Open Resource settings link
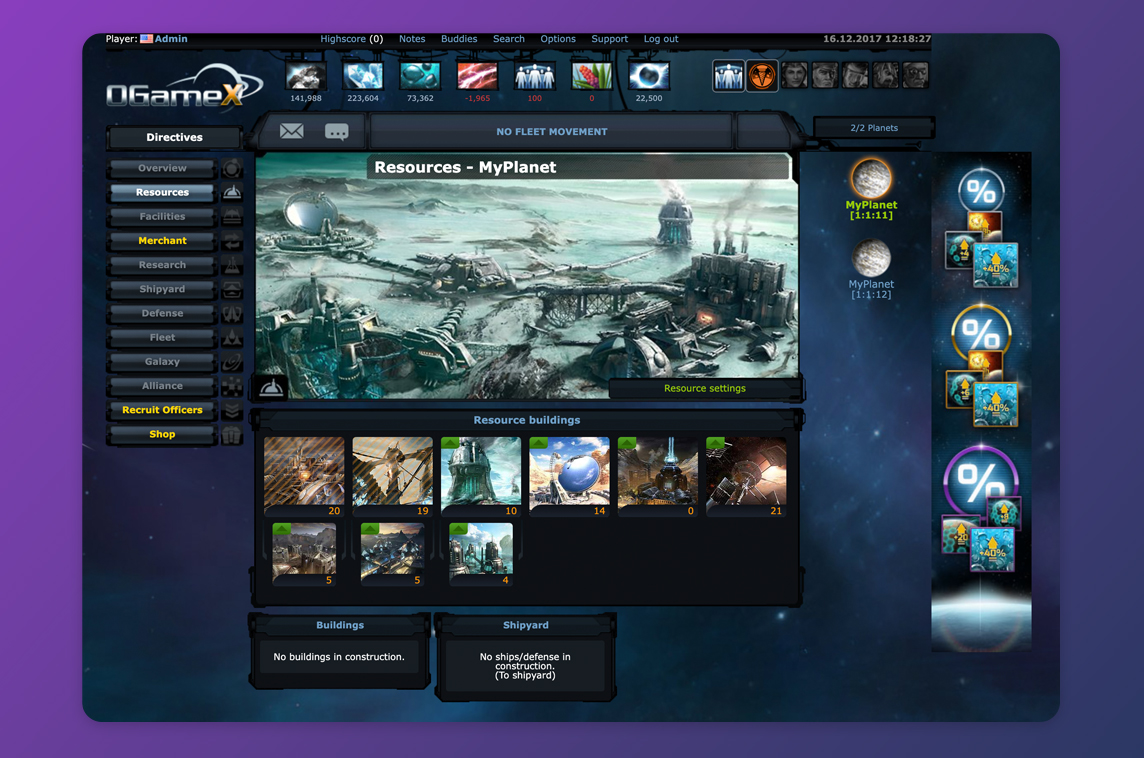 point(705,388)
